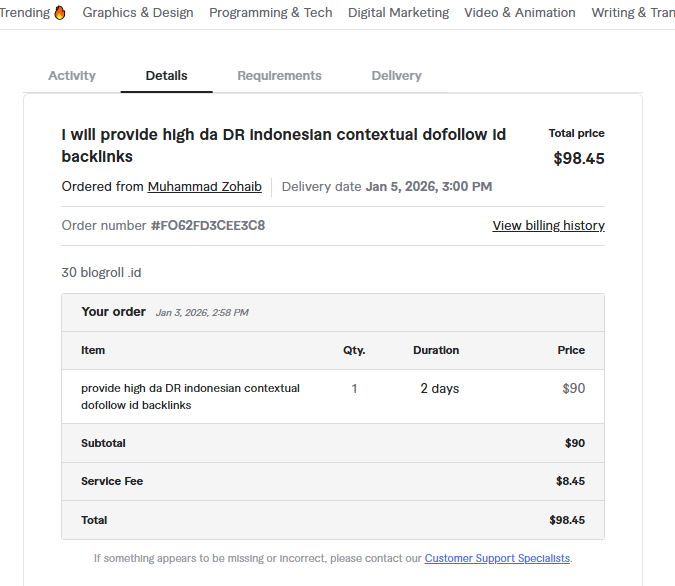675x586 pixels.
Task: Switch to the Activity tab
Action: coord(72,76)
